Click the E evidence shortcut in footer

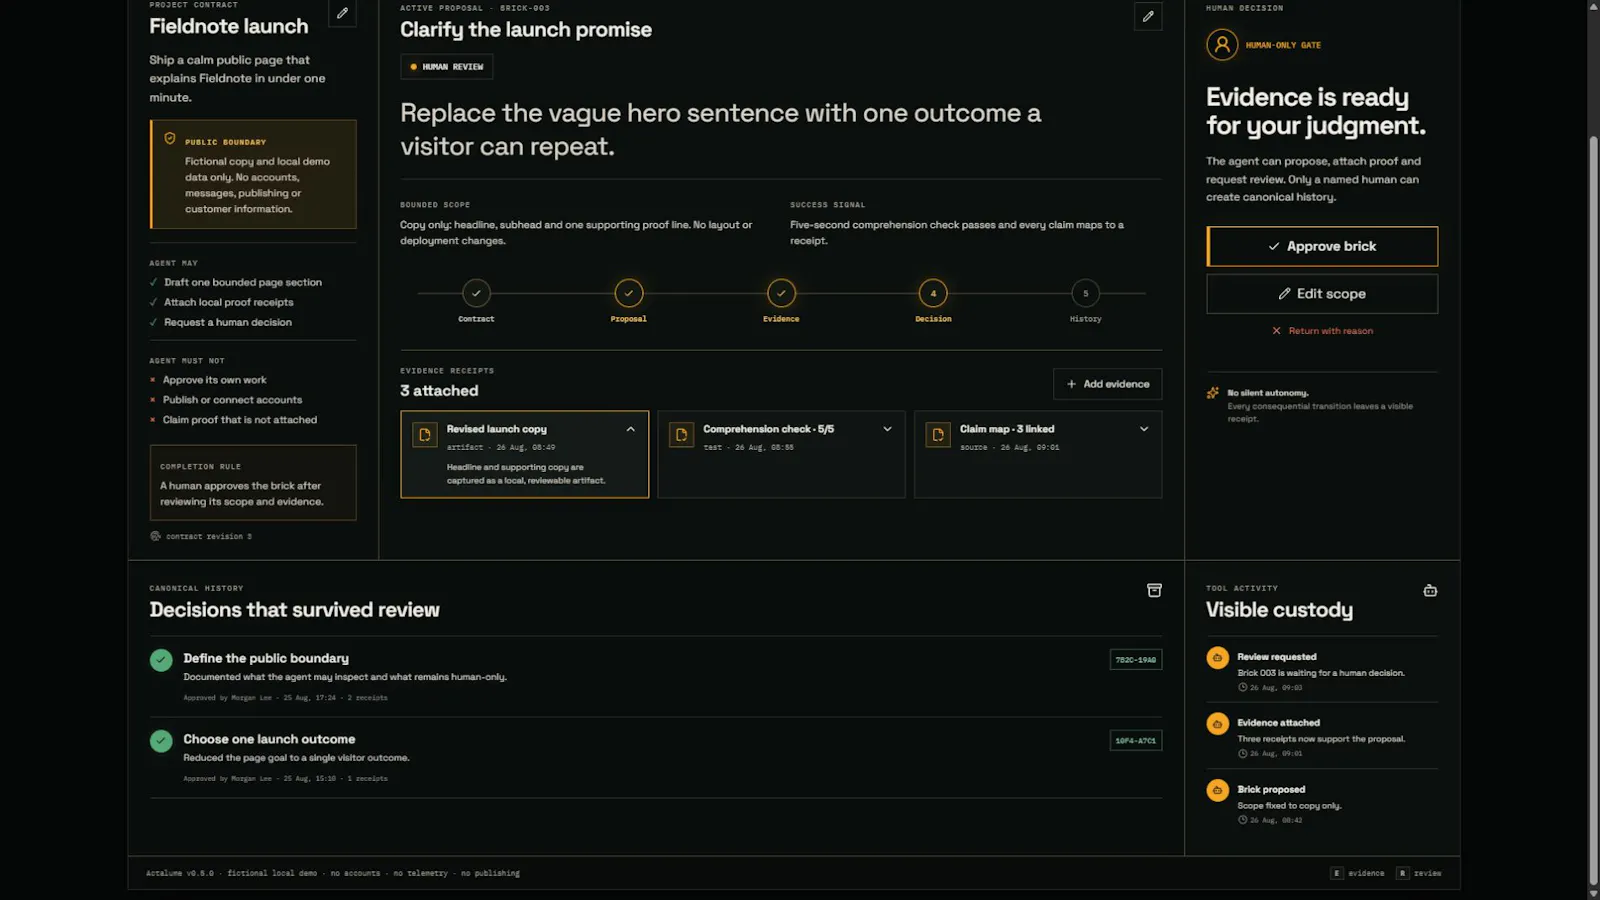1357,873
